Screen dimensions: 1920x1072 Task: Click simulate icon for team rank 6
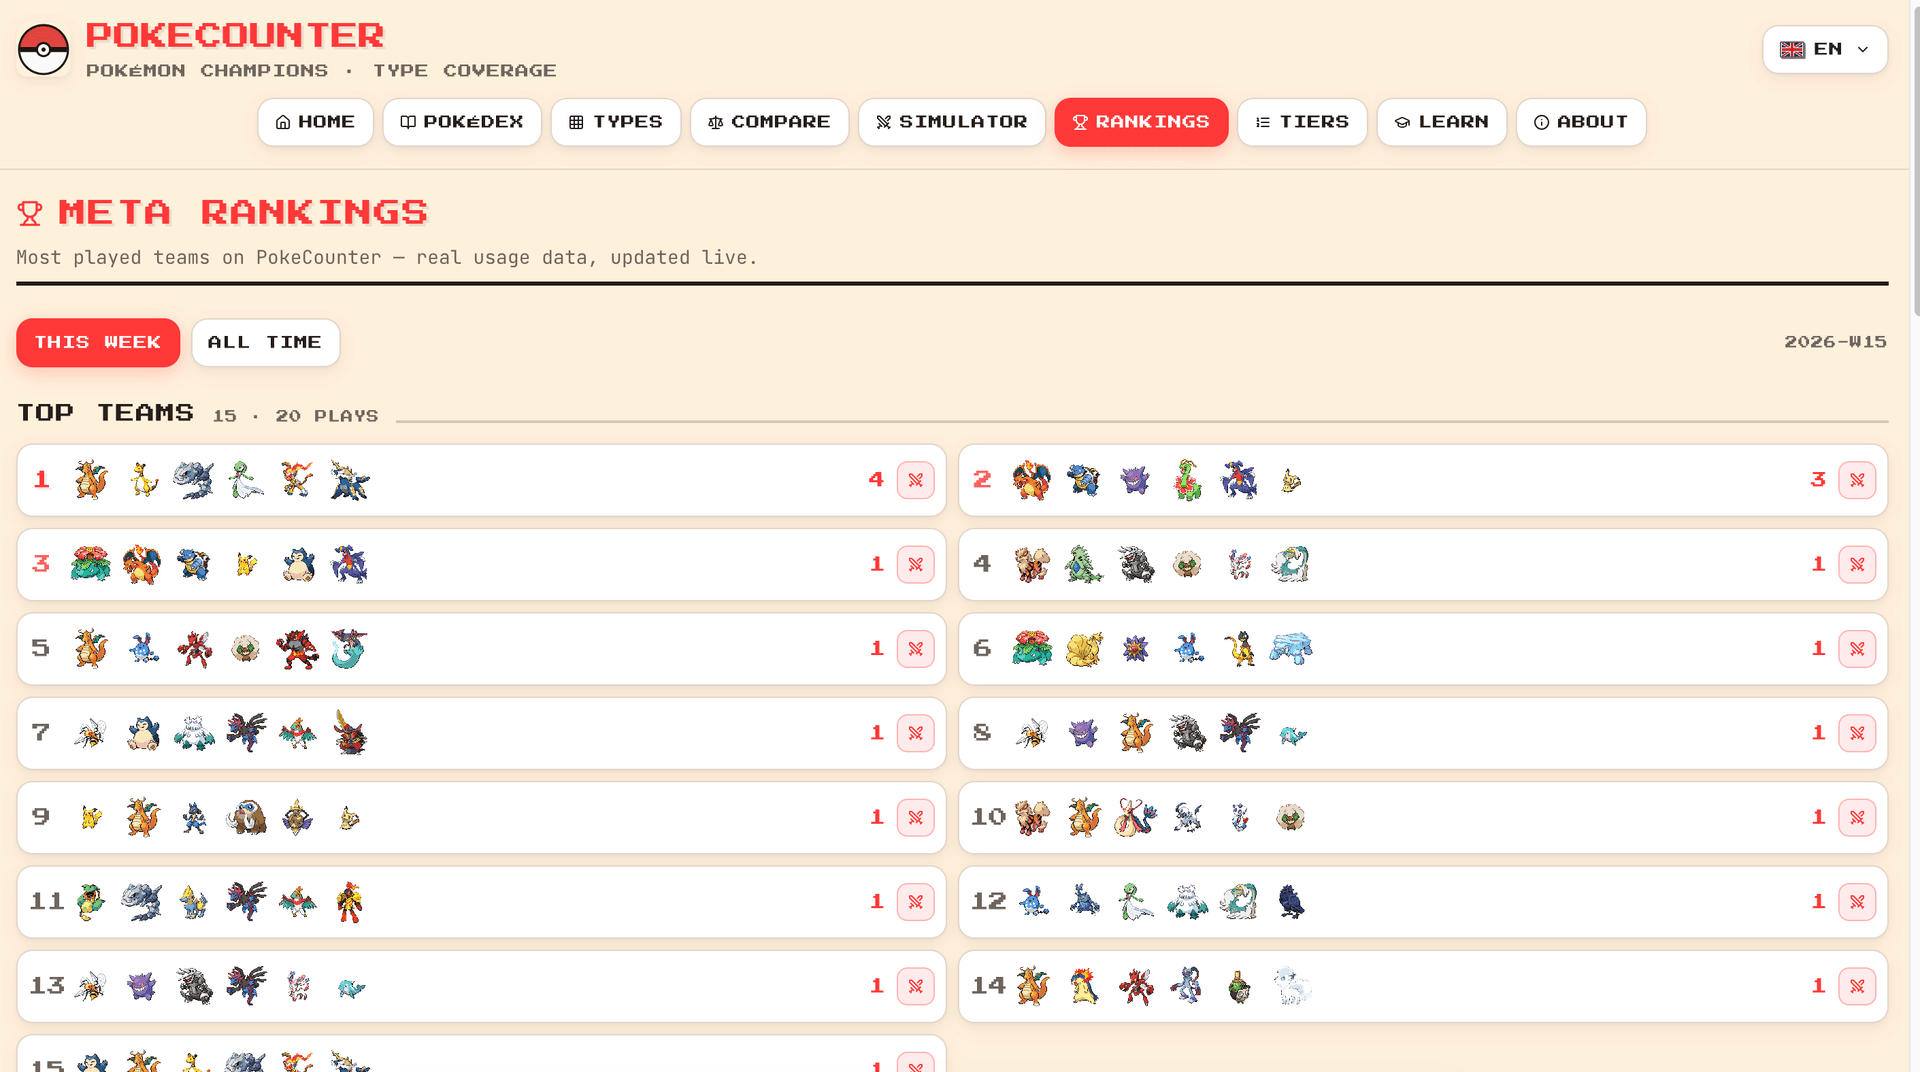(1857, 649)
